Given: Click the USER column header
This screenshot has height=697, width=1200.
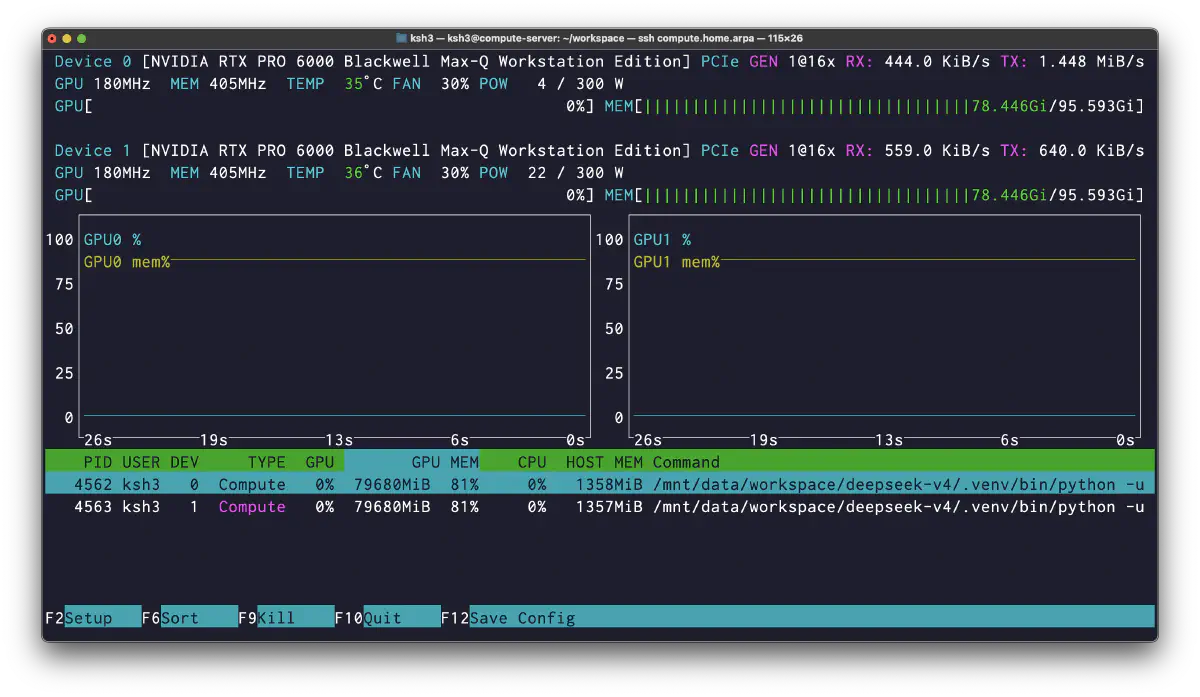Looking at the screenshot, I should [x=141, y=462].
